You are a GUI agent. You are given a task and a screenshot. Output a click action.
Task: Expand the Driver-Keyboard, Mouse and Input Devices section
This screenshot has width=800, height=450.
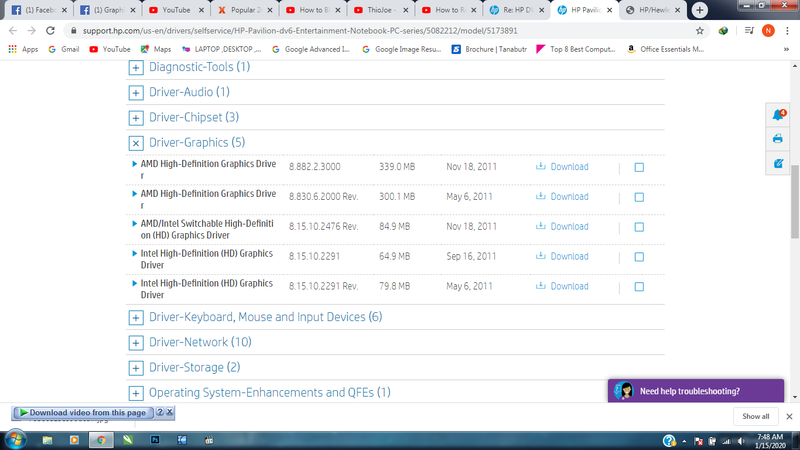coord(136,317)
